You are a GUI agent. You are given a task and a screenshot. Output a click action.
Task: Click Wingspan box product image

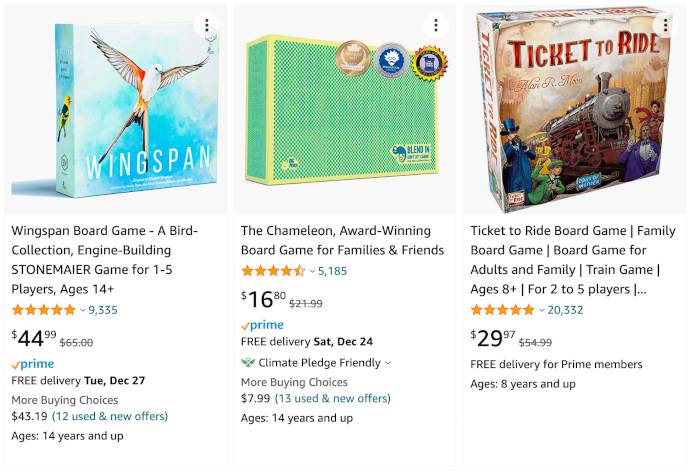(115, 110)
